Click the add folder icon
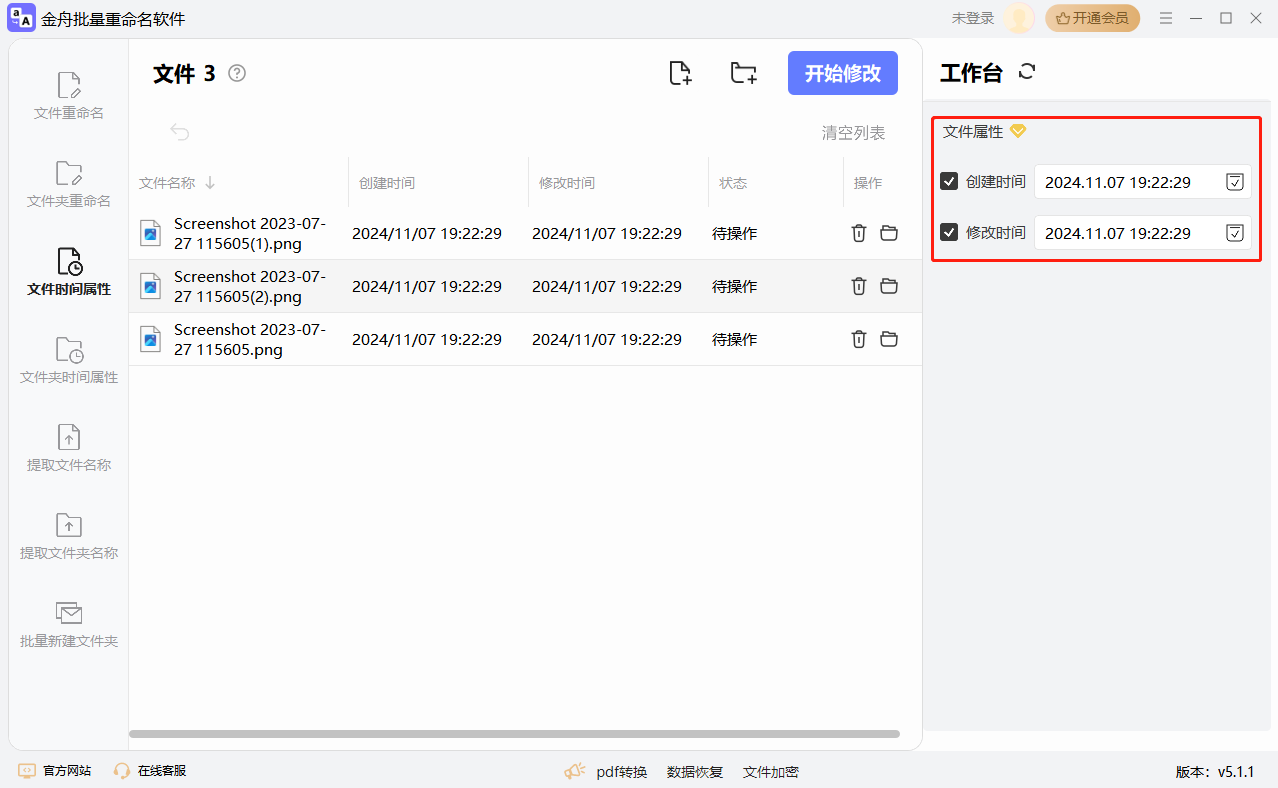 [x=743, y=73]
